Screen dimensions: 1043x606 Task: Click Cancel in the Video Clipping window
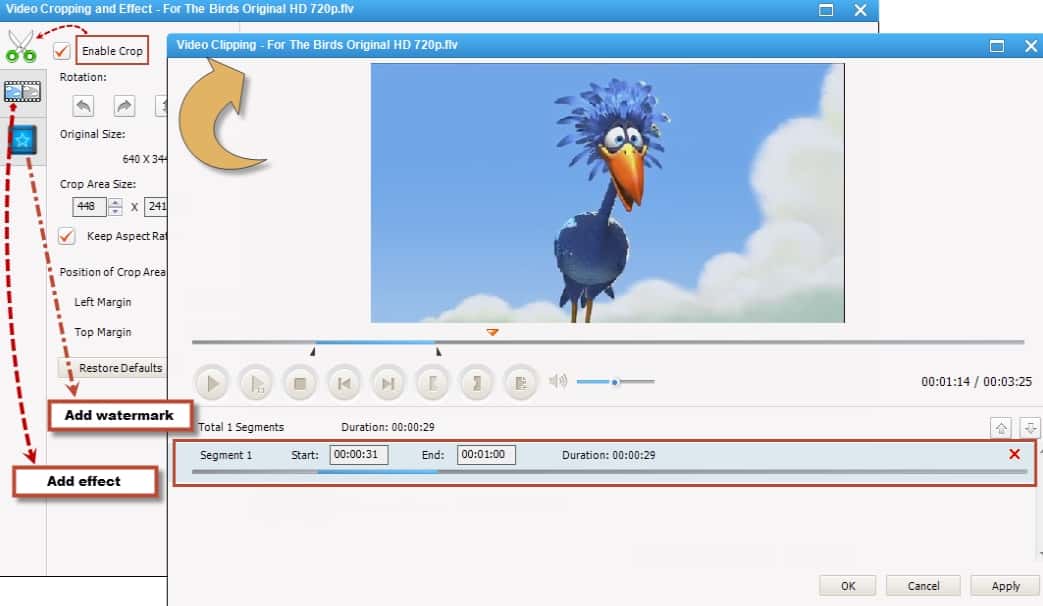pyautogui.click(x=923, y=586)
